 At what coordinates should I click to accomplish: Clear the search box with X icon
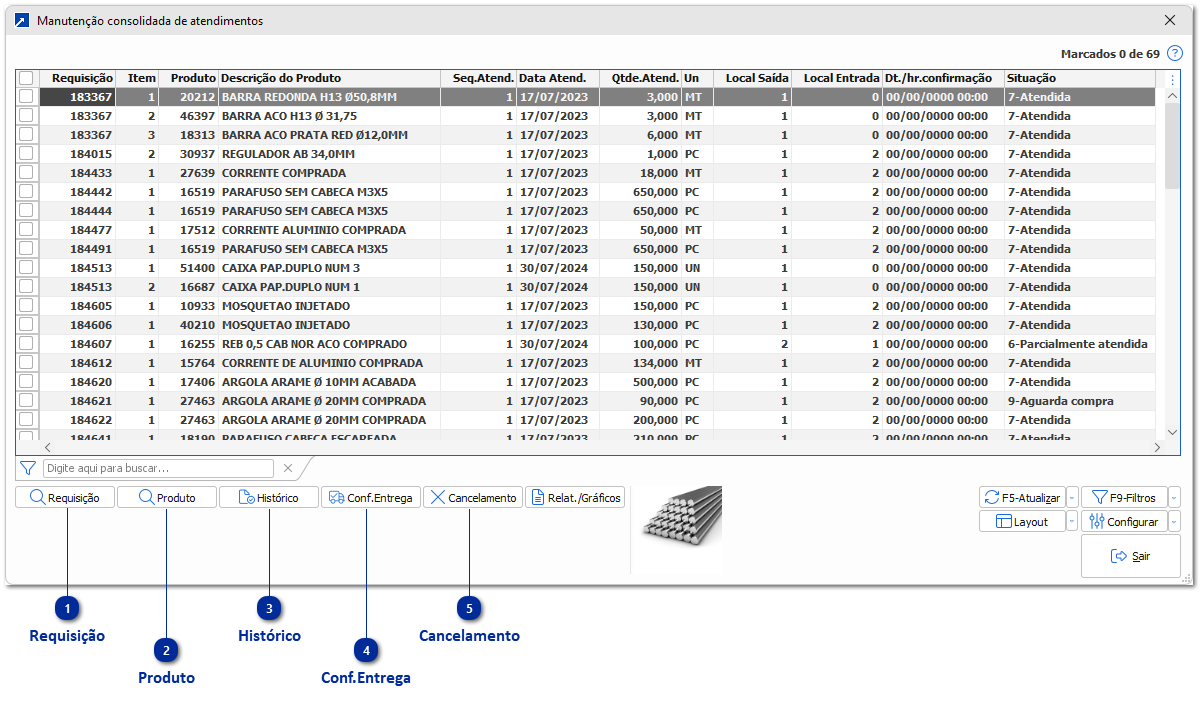pos(288,468)
